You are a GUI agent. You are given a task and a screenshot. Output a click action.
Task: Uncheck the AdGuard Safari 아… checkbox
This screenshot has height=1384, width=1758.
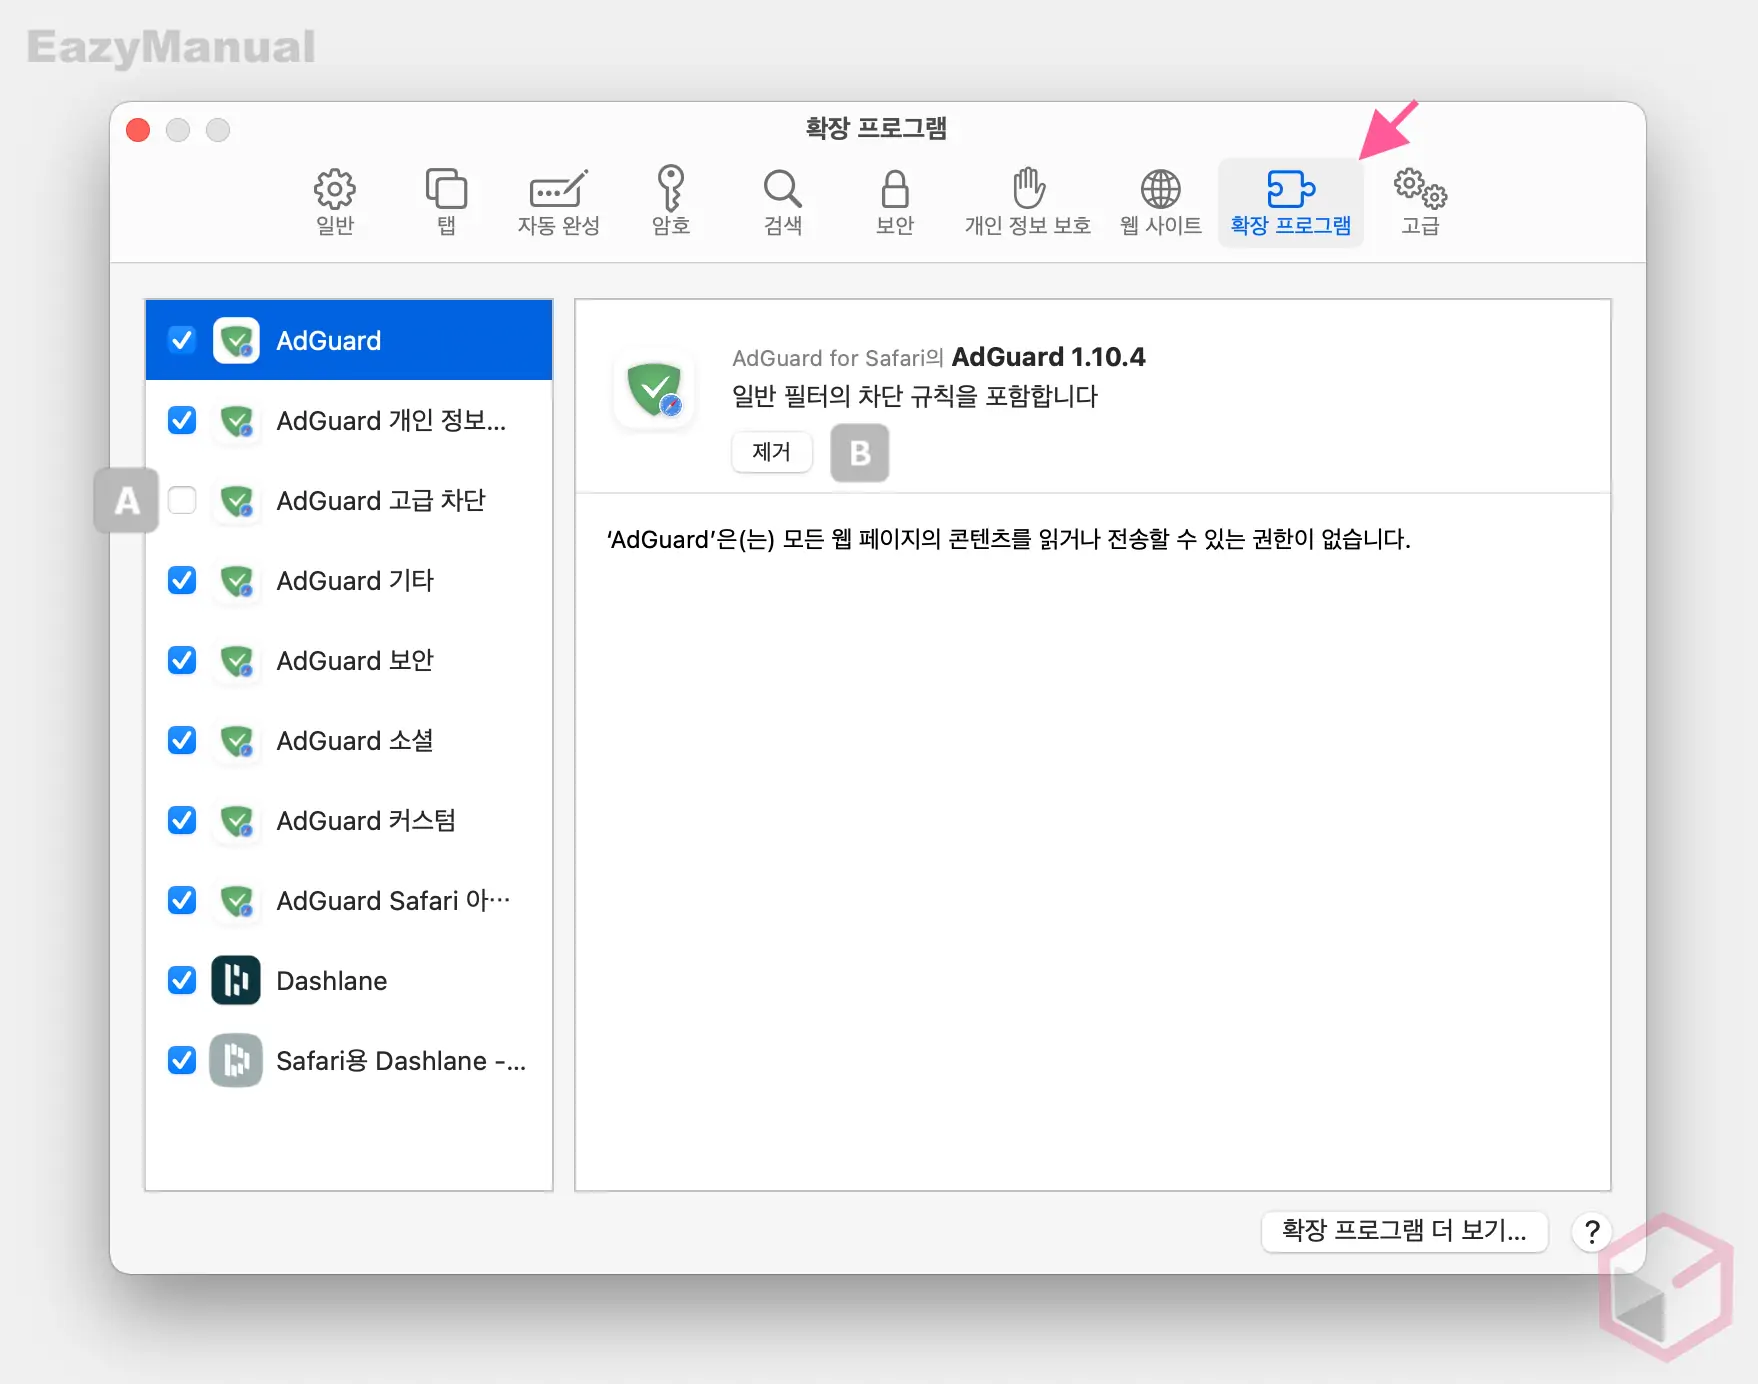(x=182, y=900)
